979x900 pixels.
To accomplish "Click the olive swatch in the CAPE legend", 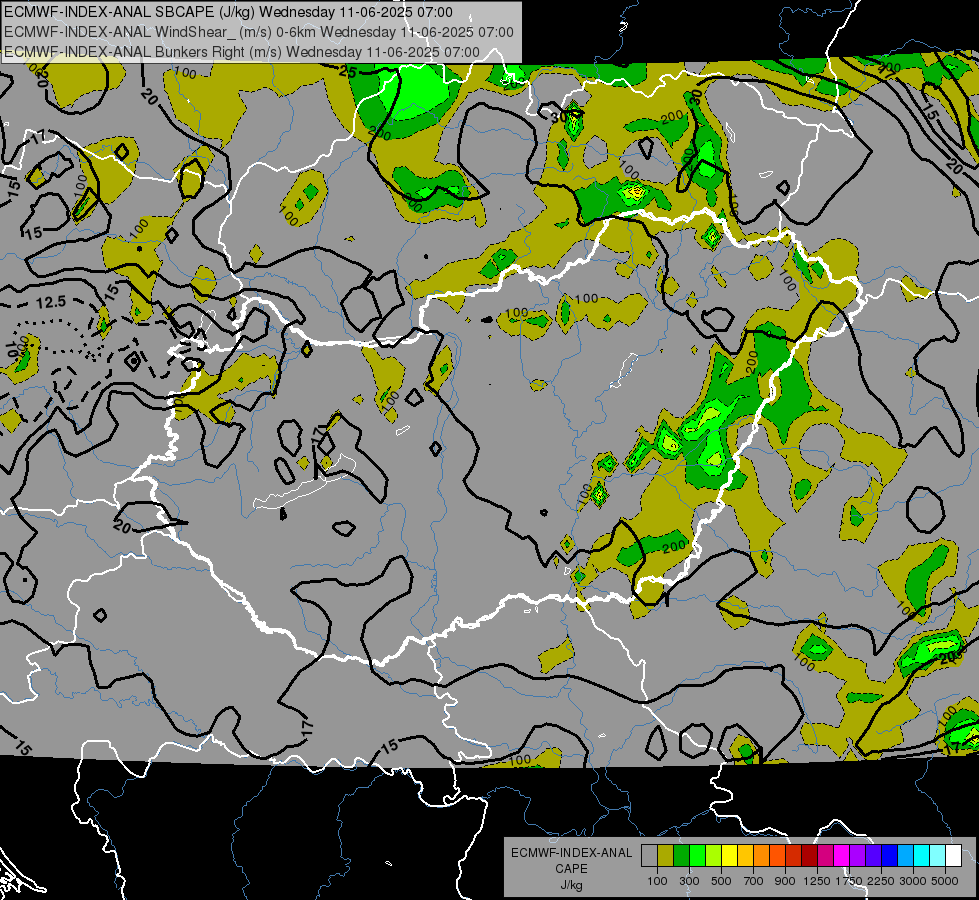I will [666, 856].
